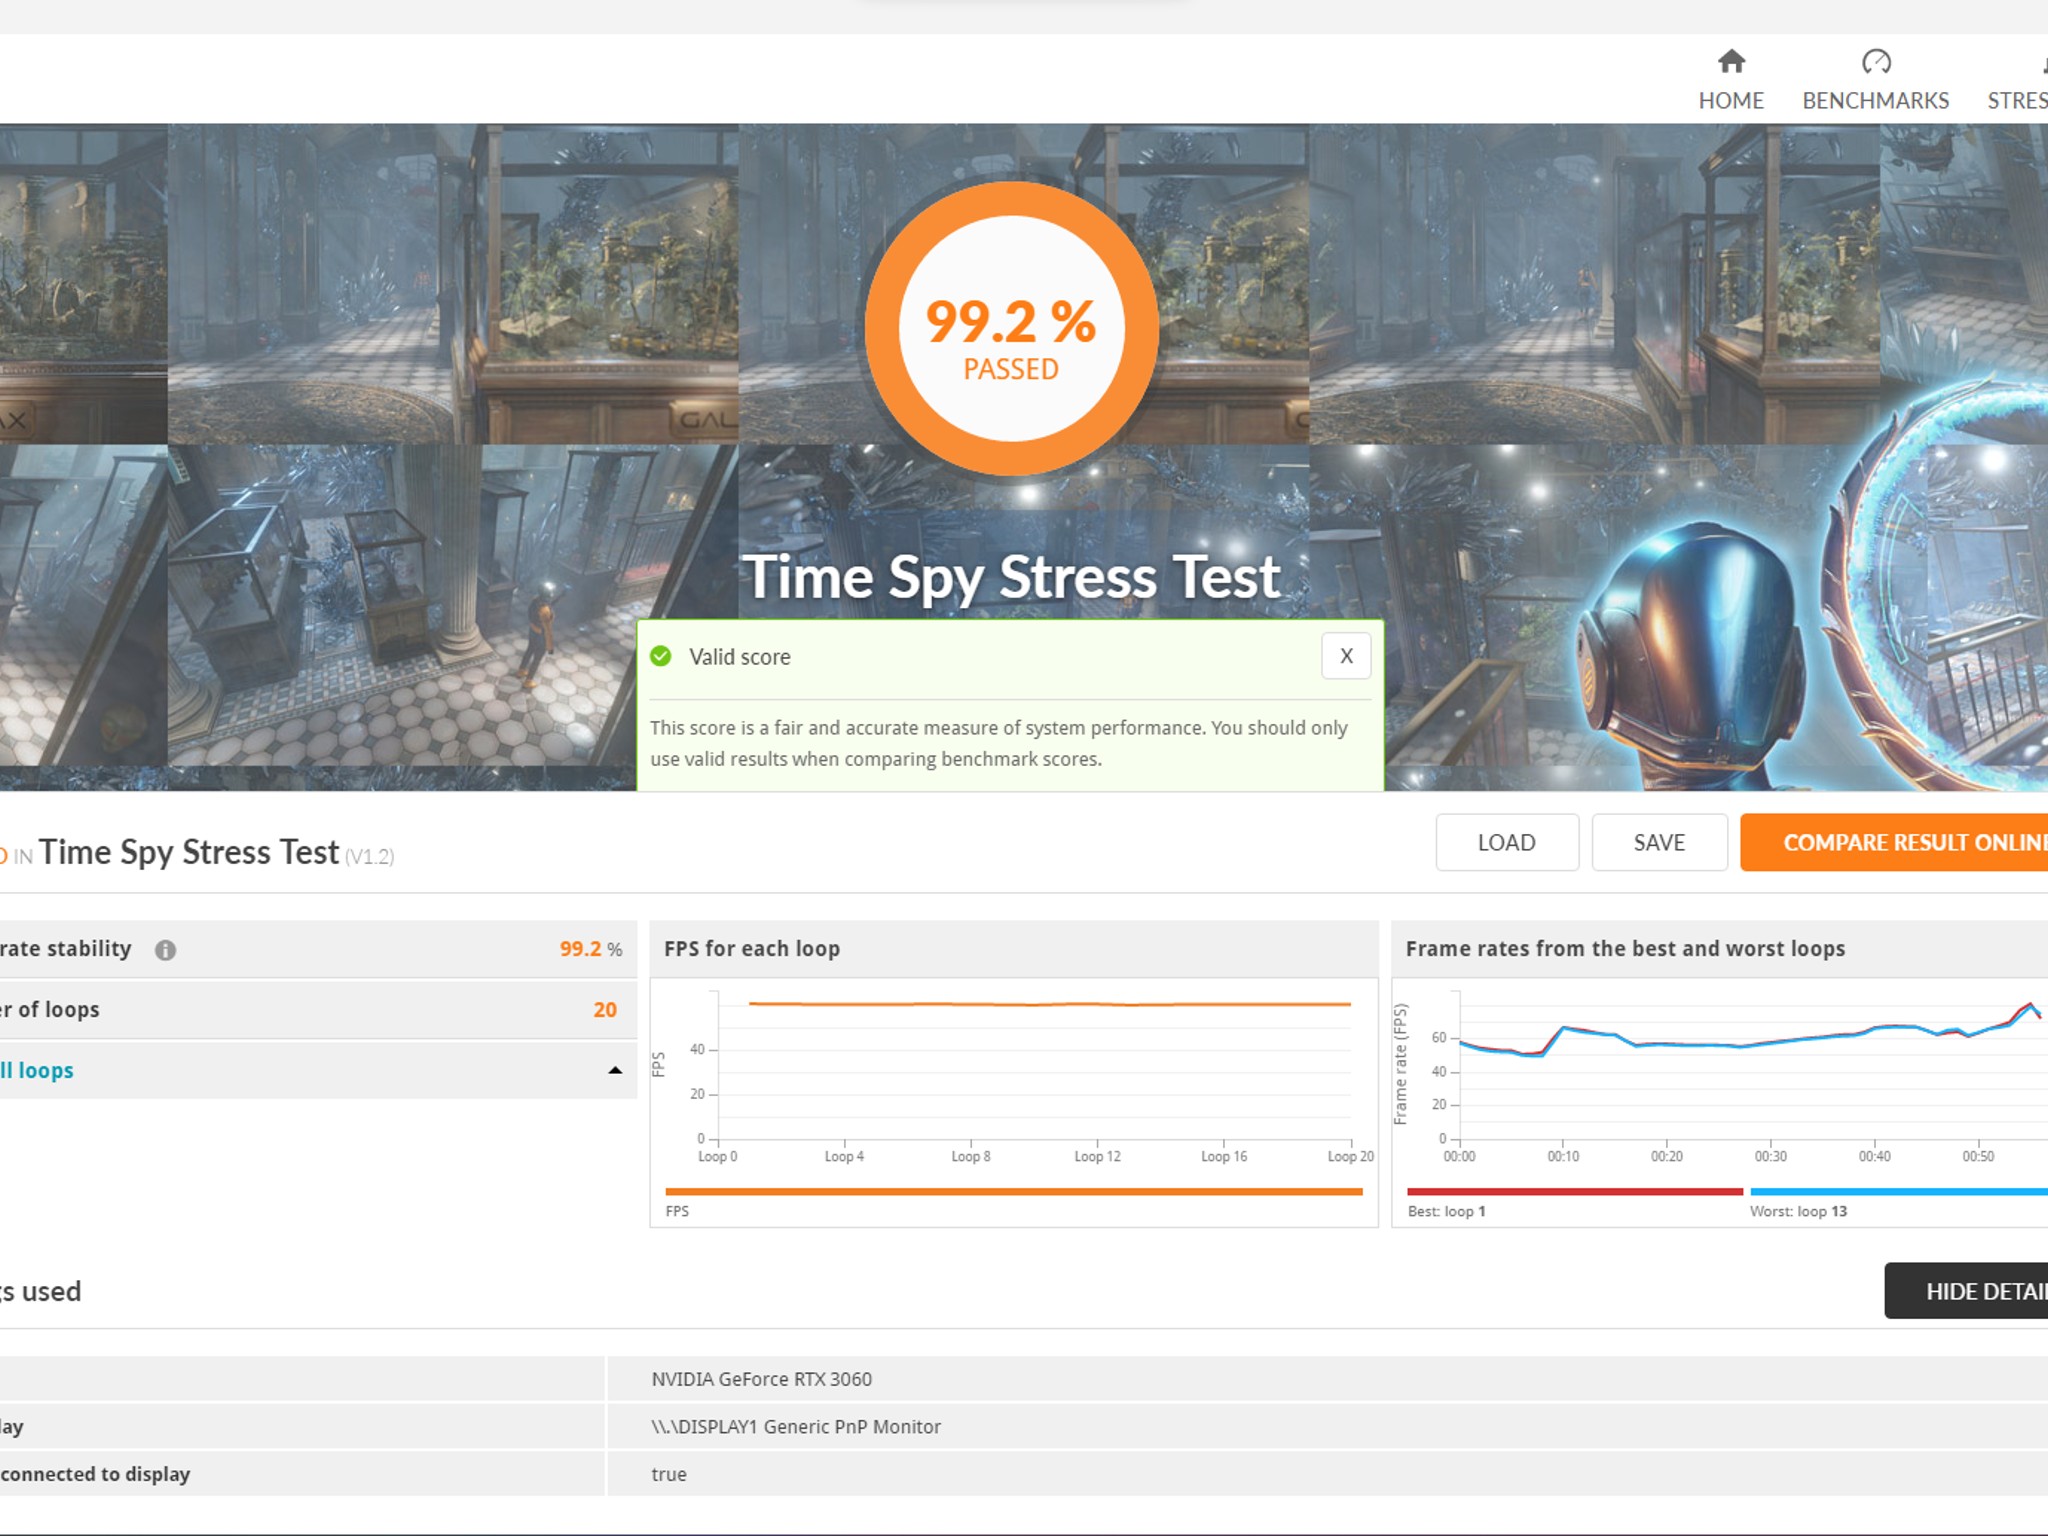2048x1536 pixels.
Task: Click the (V1.2) version text
Action: (x=369, y=857)
